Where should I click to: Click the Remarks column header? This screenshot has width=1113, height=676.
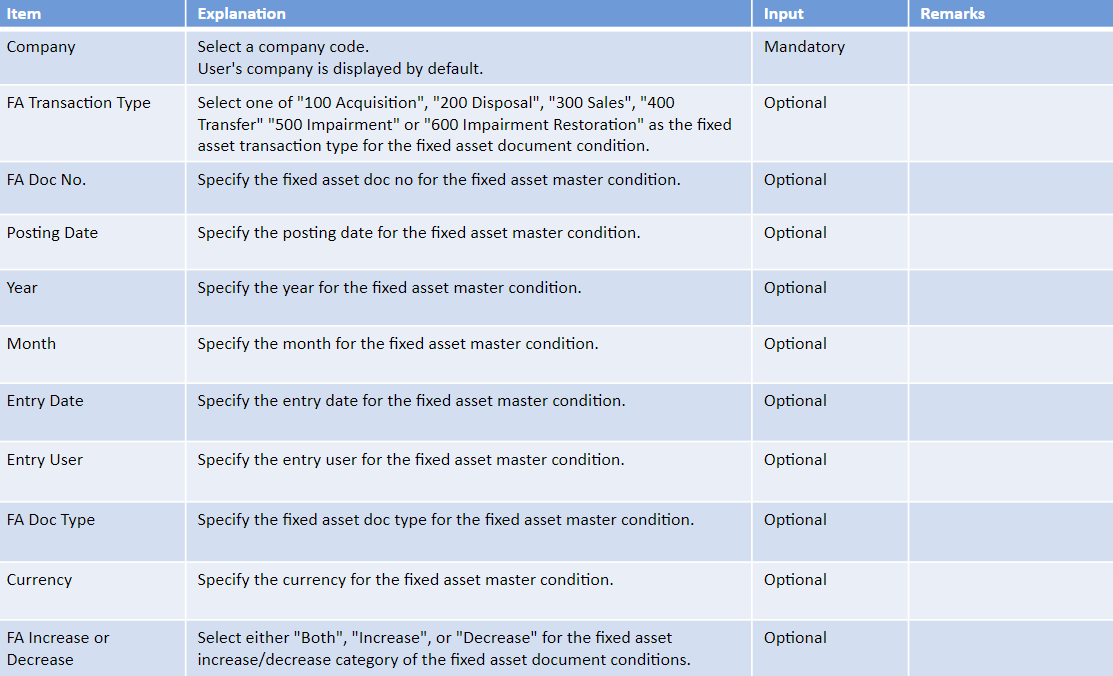[x=1011, y=13]
